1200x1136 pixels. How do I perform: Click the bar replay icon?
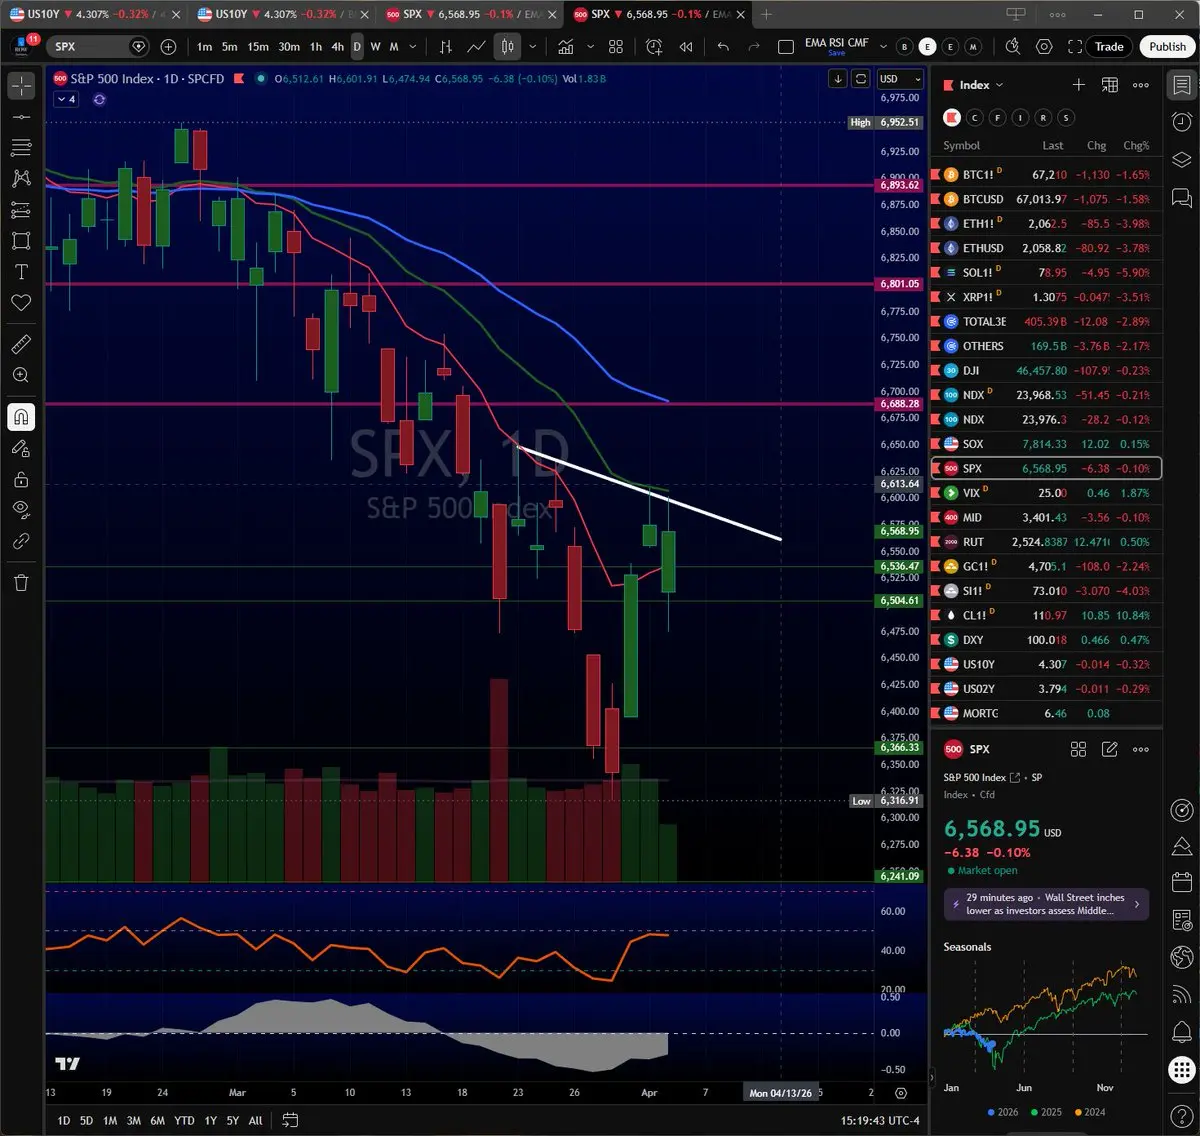[686, 47]
